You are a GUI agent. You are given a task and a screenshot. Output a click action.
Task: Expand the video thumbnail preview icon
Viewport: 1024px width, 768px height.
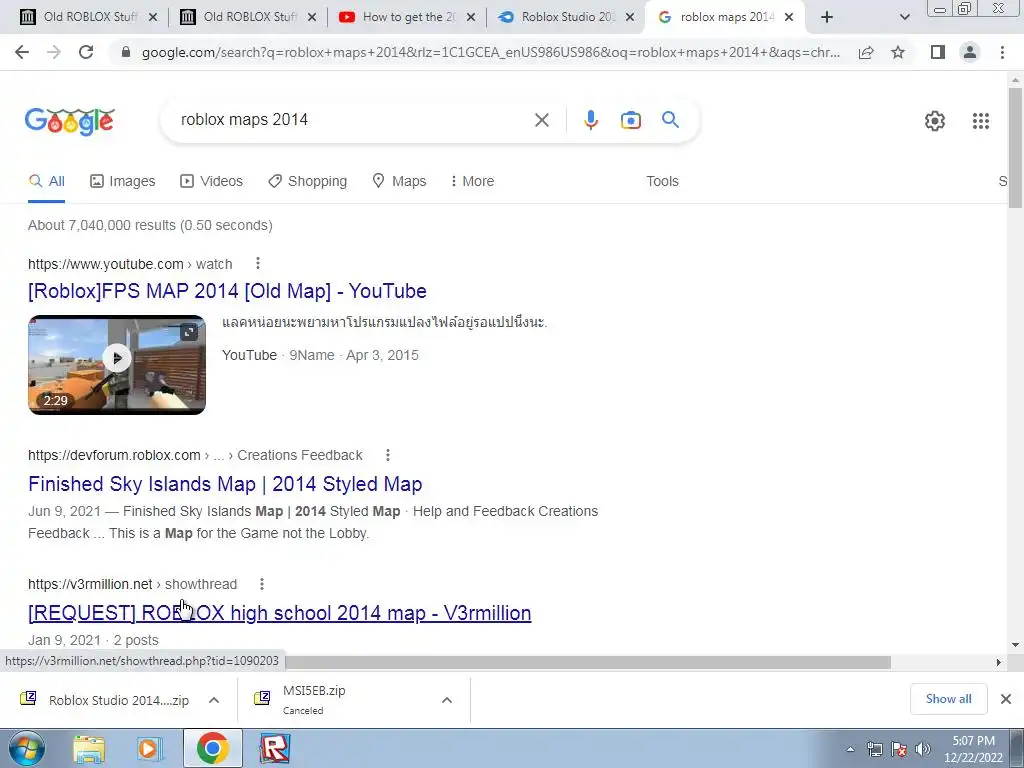pyautogui.click(x=189, y=332)
